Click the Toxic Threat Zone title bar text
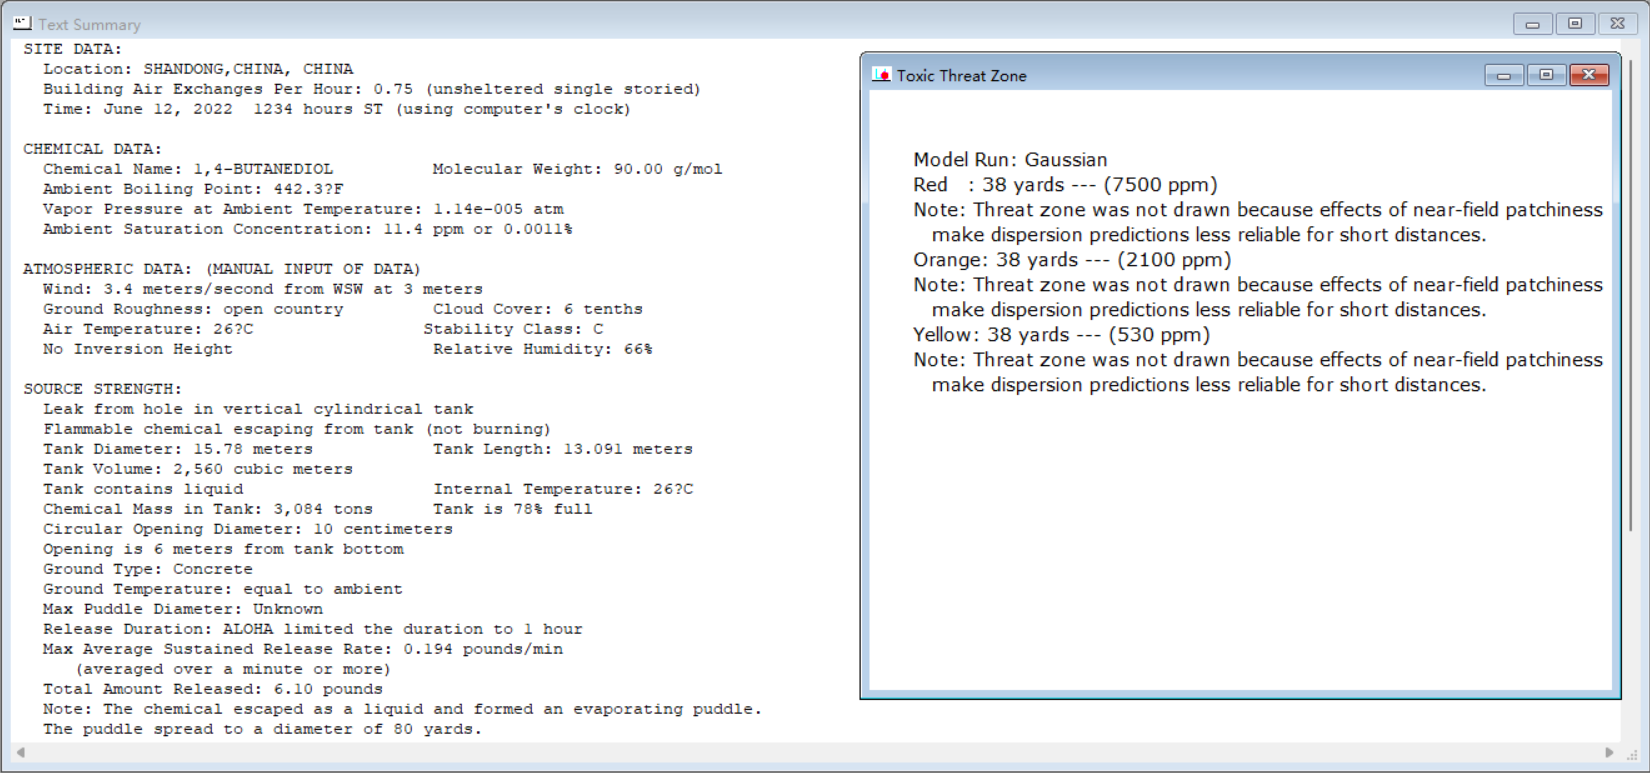 (x=961, y=76)
